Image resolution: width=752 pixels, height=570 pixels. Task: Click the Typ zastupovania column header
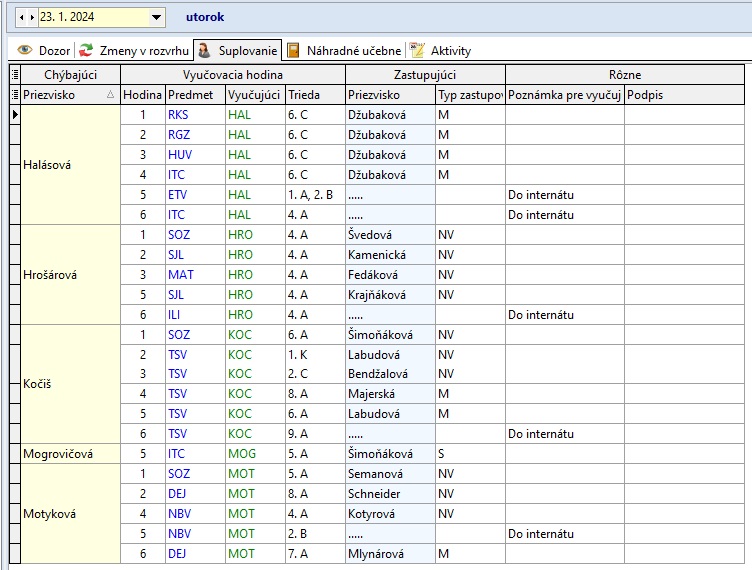(x=469, y=94)
